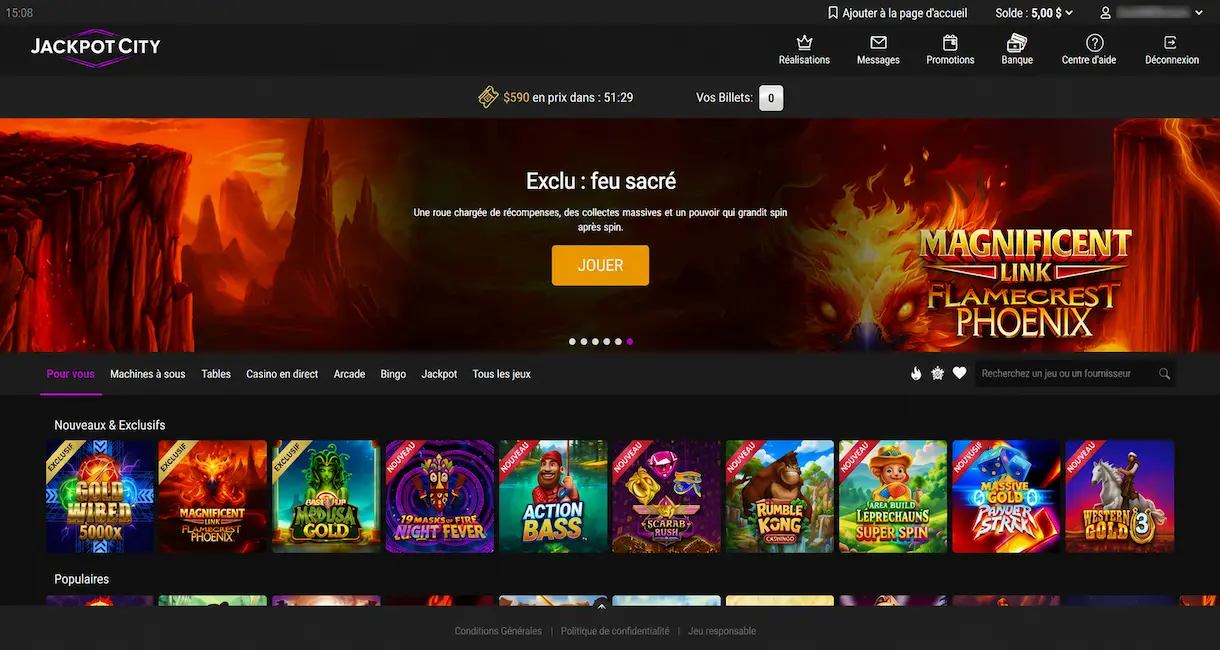Open the Conditions Générales link

(498, 631)
